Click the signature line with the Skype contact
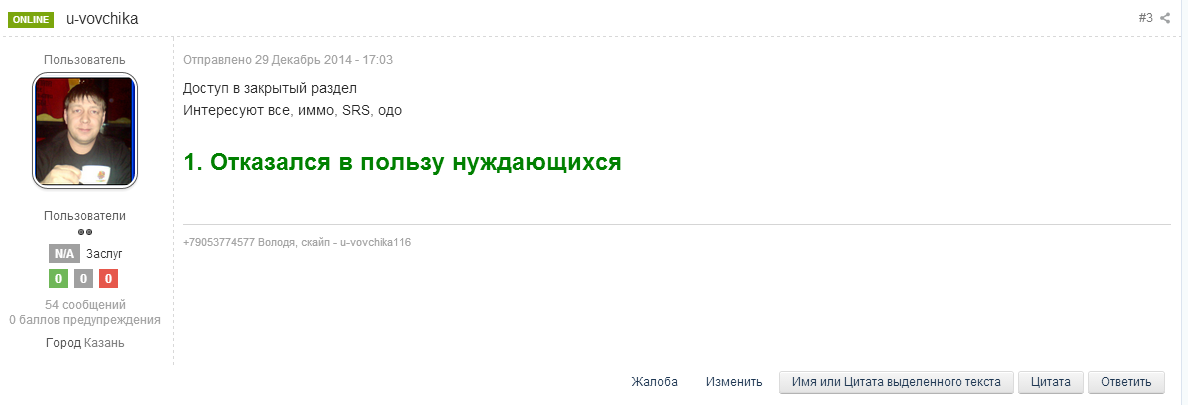1188x405 pixels. pyautogui.click(x=297, y=242)
